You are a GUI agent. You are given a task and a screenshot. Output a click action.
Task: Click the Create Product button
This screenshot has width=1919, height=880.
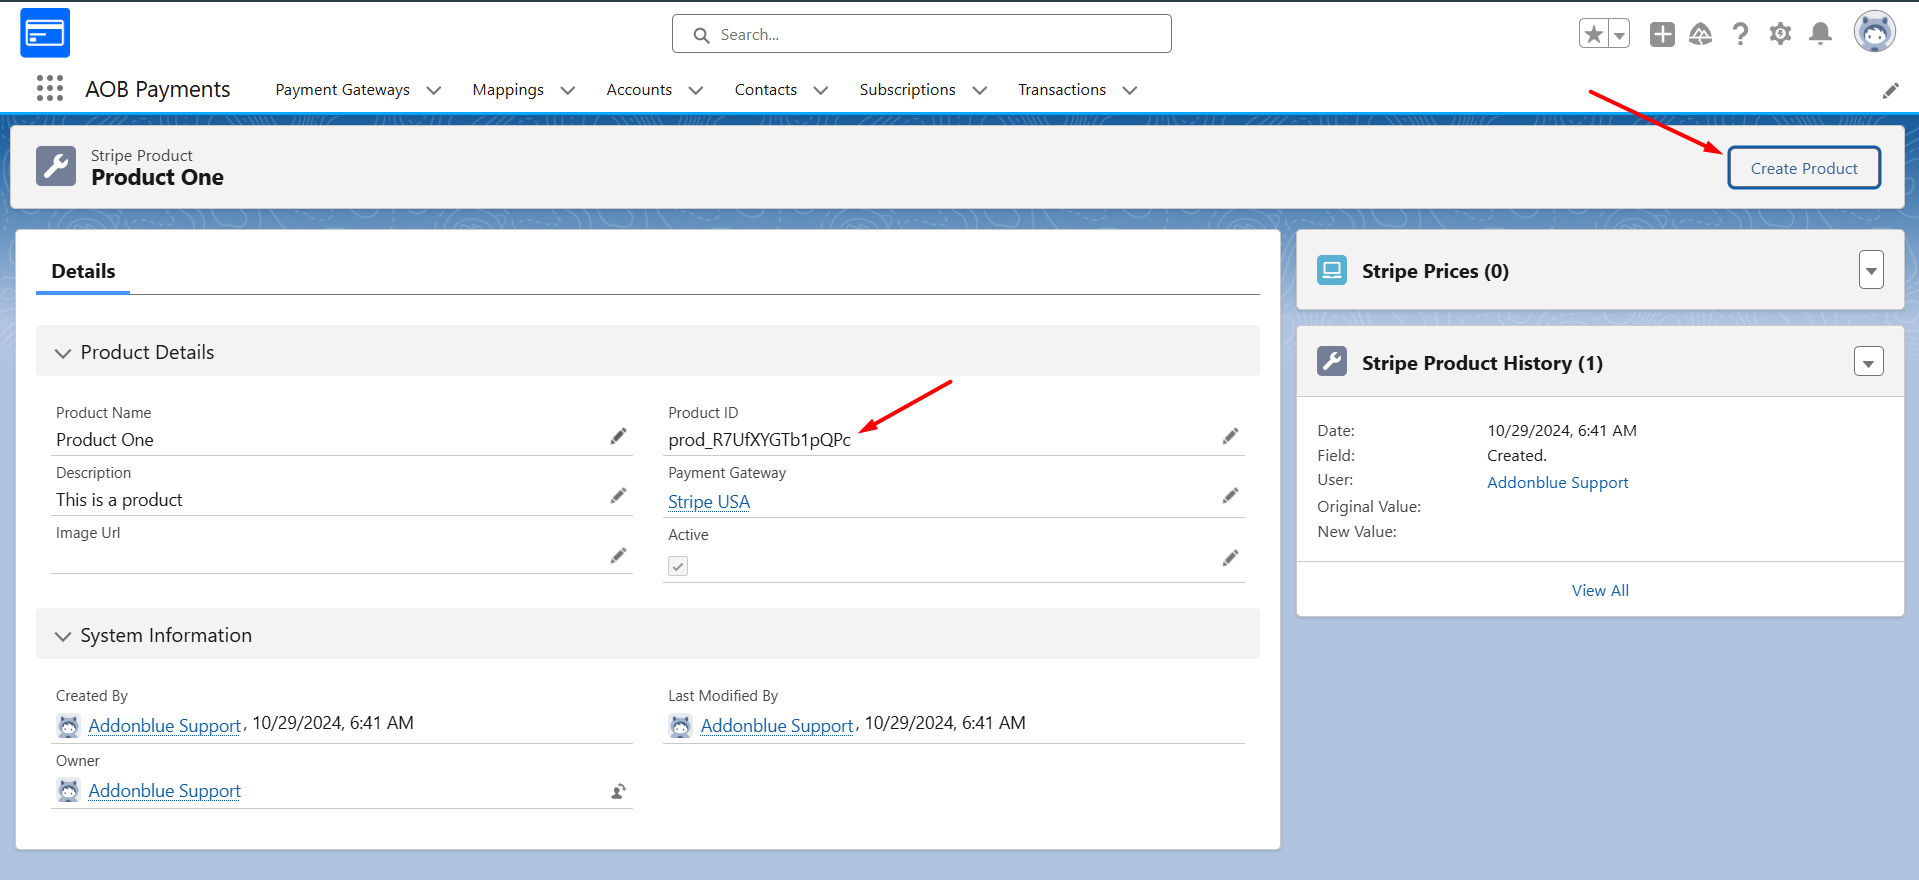(x=1804, y=168)
